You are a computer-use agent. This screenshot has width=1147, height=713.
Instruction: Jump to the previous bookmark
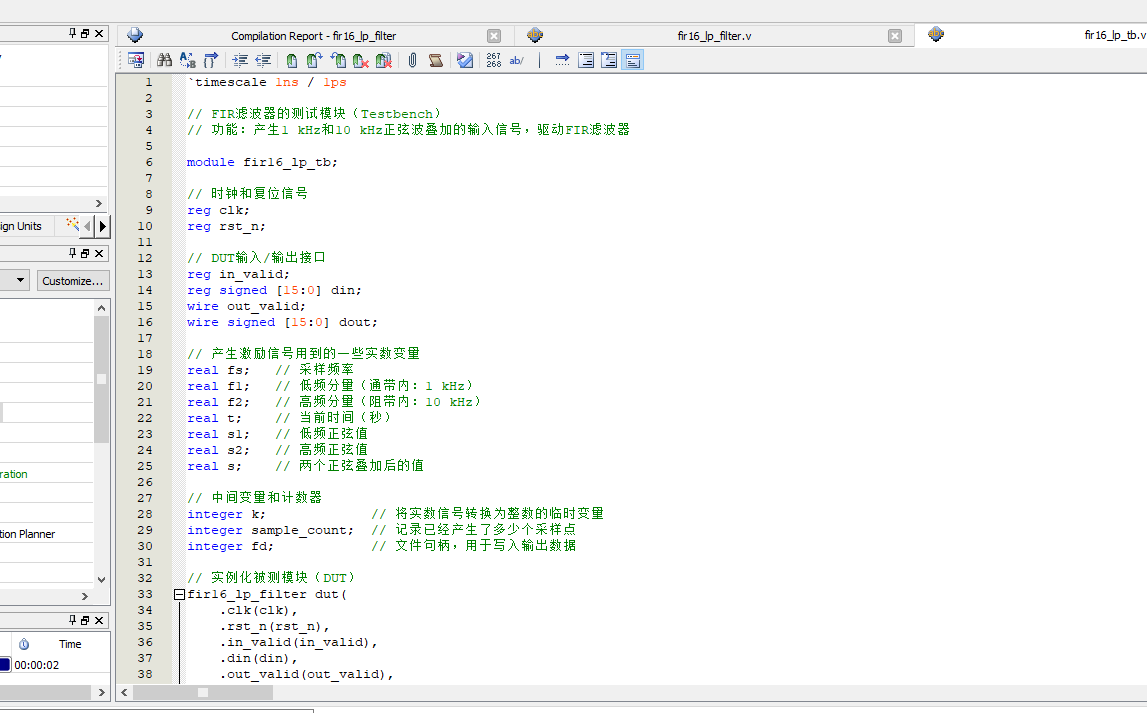click(x=338, y=60)
